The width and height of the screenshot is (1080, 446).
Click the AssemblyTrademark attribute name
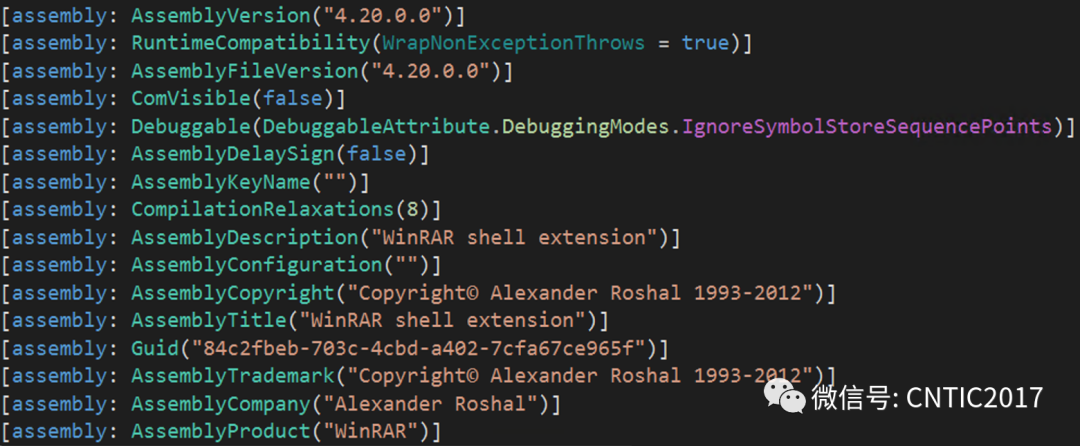[230, 376]
